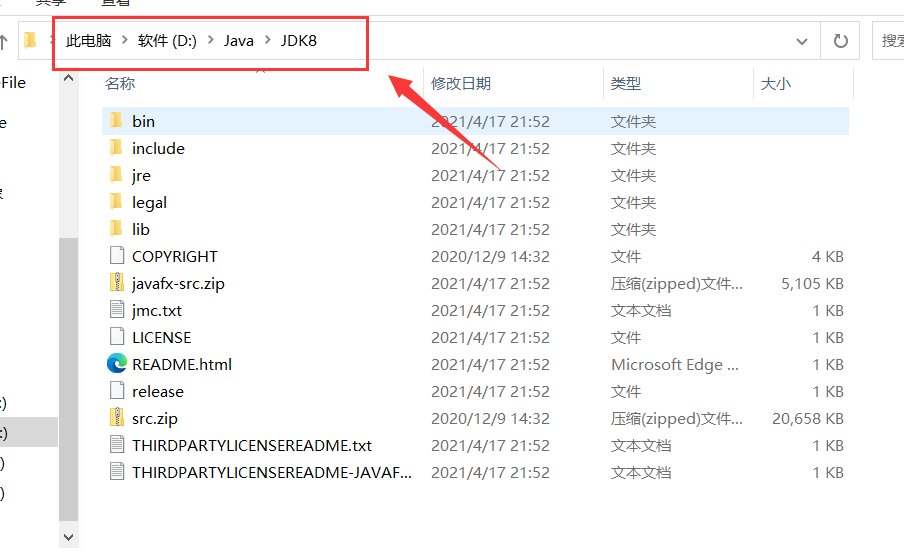Image resolution: width=904 pixels, height=554 pixels.
Task: Click the refresh button beside address bar
Action: 841,41
